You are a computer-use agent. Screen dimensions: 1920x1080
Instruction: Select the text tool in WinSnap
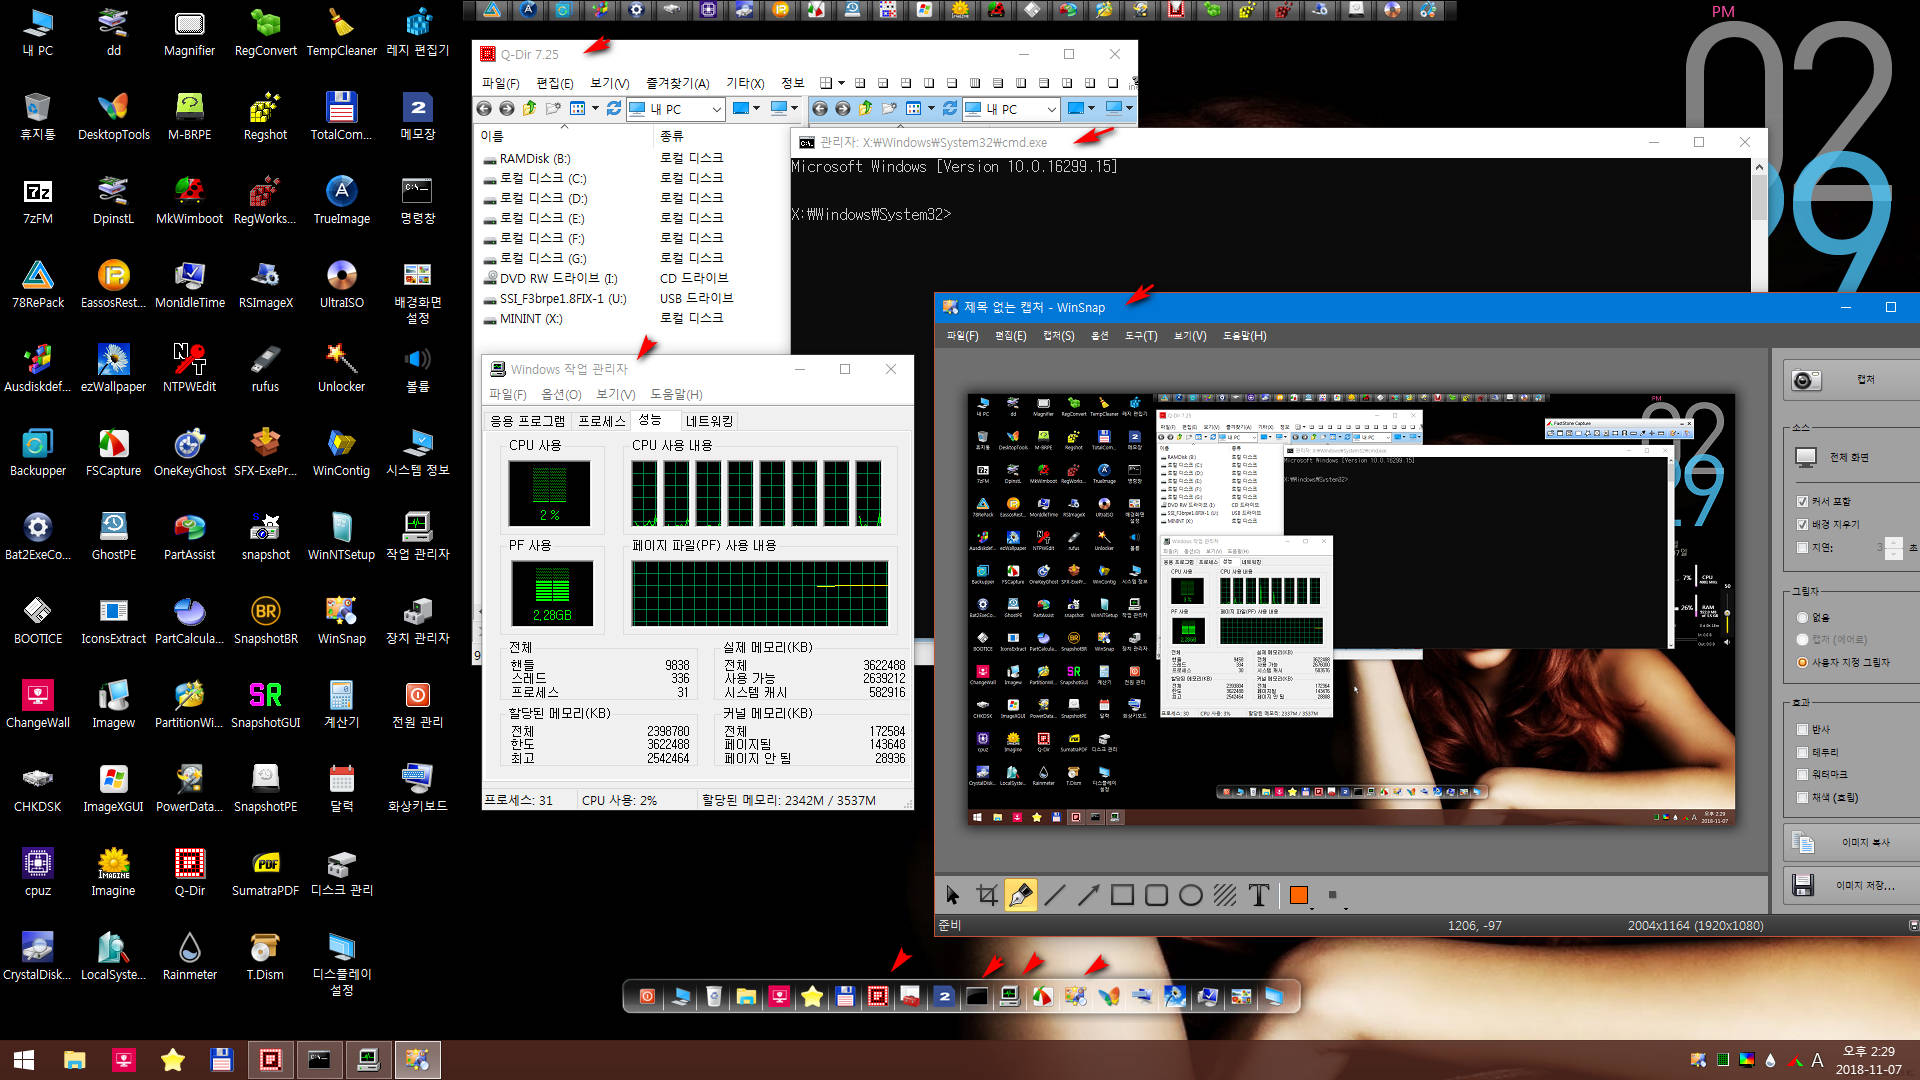tap(1259, 895)
